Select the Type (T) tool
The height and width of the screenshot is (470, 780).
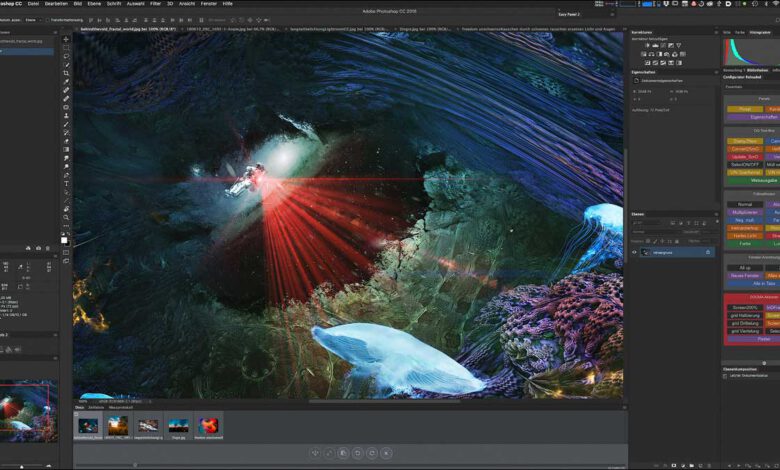(67, 183)
